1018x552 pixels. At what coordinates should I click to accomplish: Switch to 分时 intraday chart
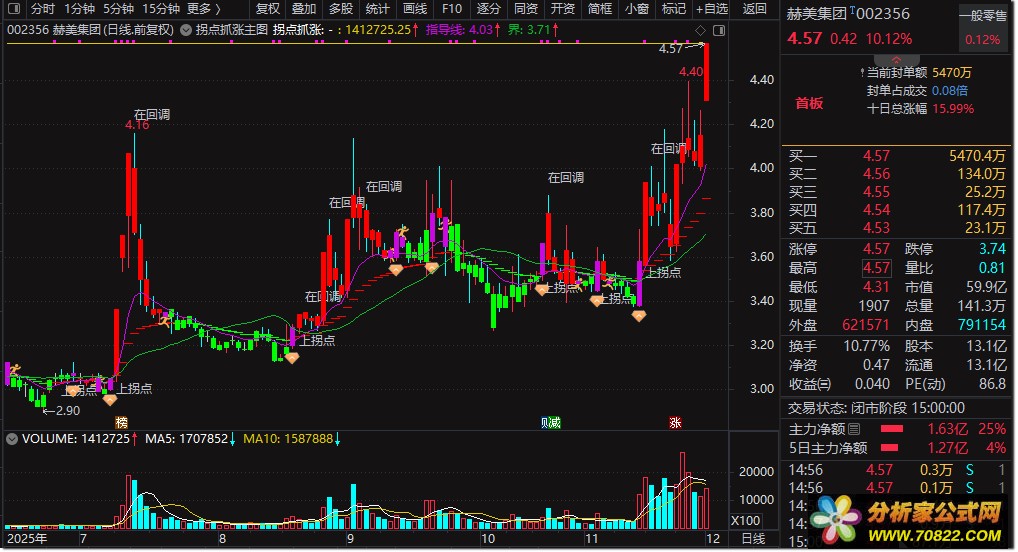[x=43, y=8]
